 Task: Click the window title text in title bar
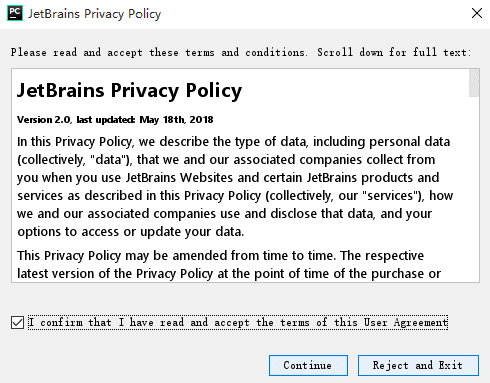click(94, 14)
